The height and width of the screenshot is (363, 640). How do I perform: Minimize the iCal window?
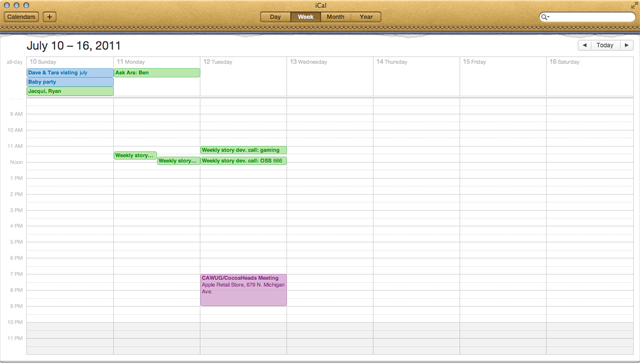point(16,5)
